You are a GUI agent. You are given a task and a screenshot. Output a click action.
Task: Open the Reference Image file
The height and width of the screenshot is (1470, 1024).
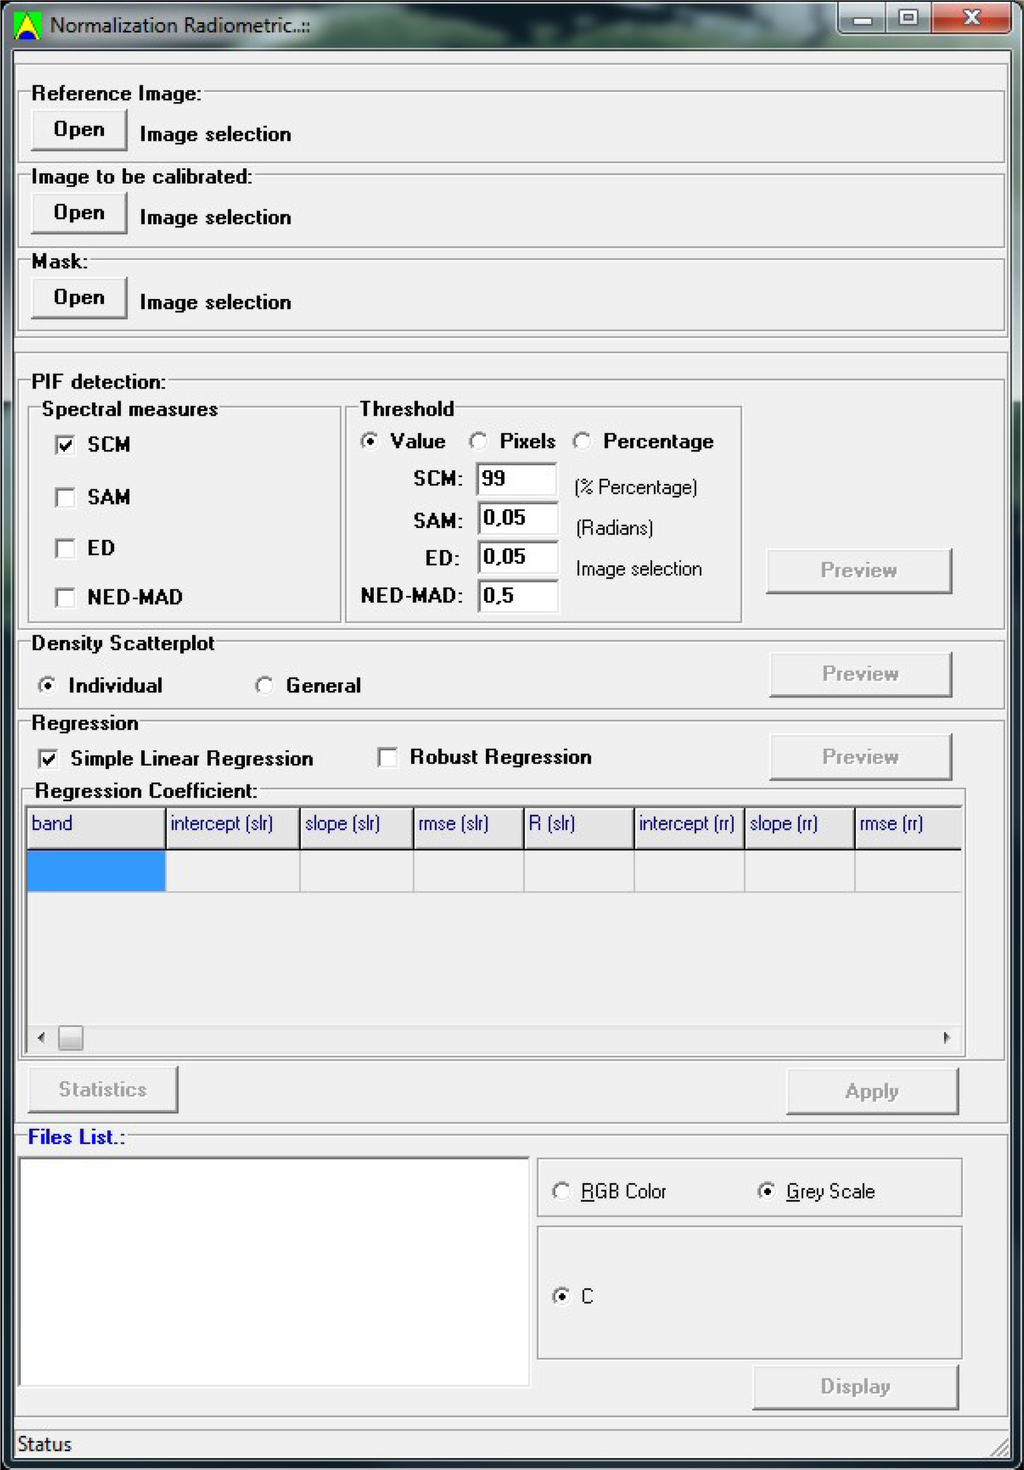click(x=79, y=130)
